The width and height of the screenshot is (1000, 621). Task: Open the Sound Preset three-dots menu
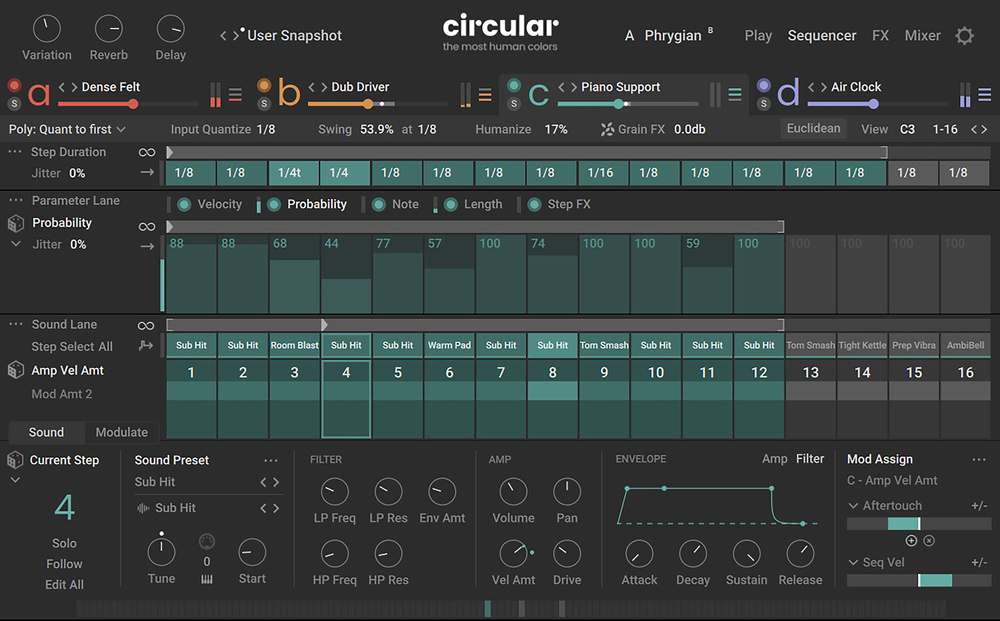[271, 460]
